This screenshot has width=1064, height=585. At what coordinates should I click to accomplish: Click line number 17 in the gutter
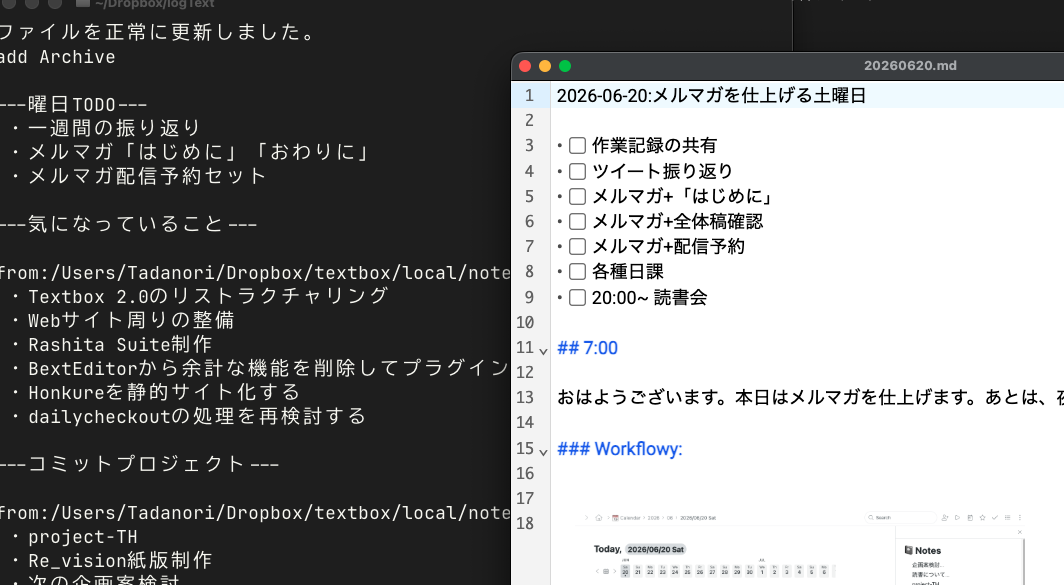525,499
